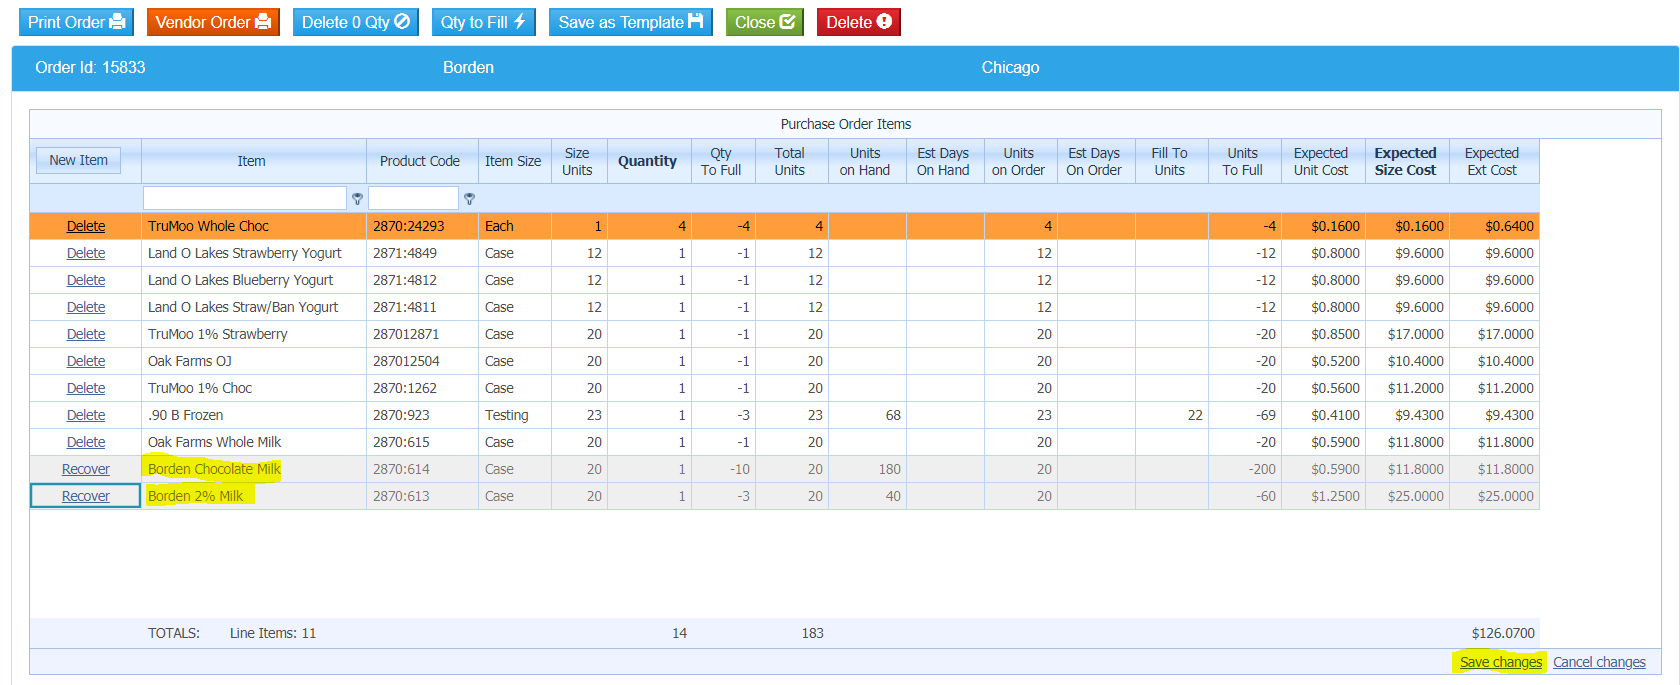Delete the .90 B Frozen row
This screenshot has width=1680, height=685.
tap(86, 415)
